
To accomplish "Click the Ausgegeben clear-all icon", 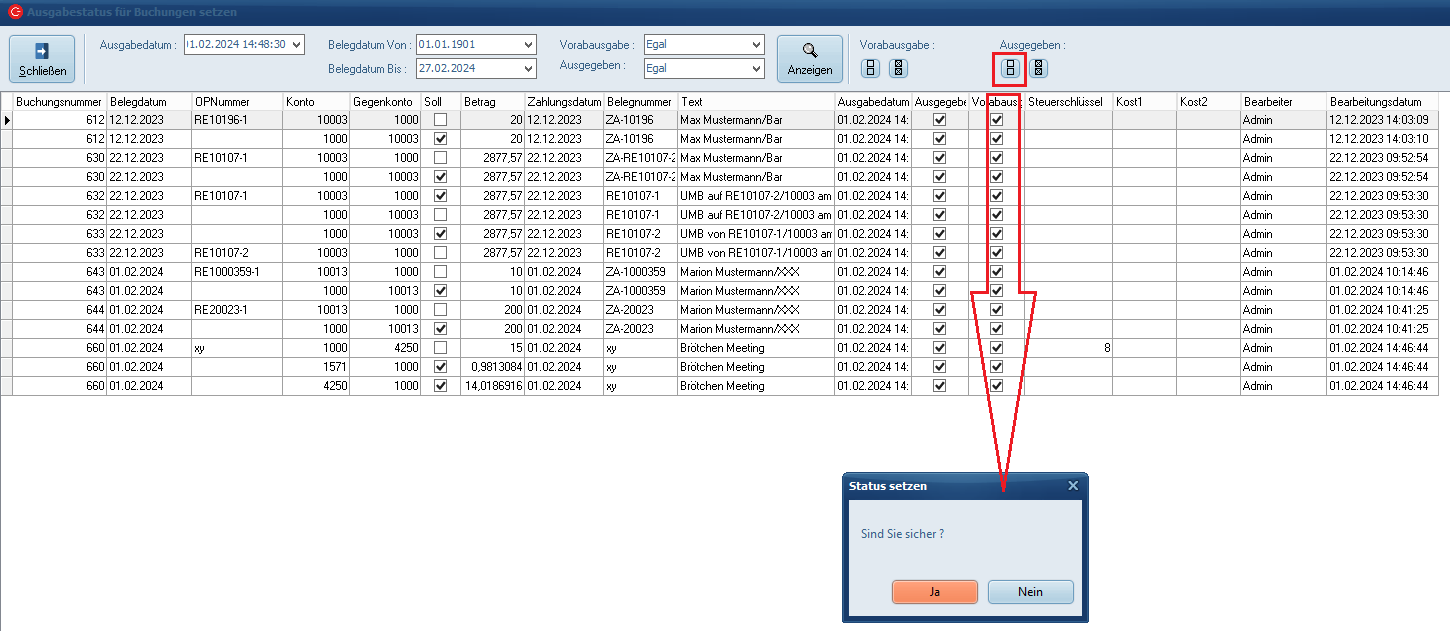I will coord(1038,68).
